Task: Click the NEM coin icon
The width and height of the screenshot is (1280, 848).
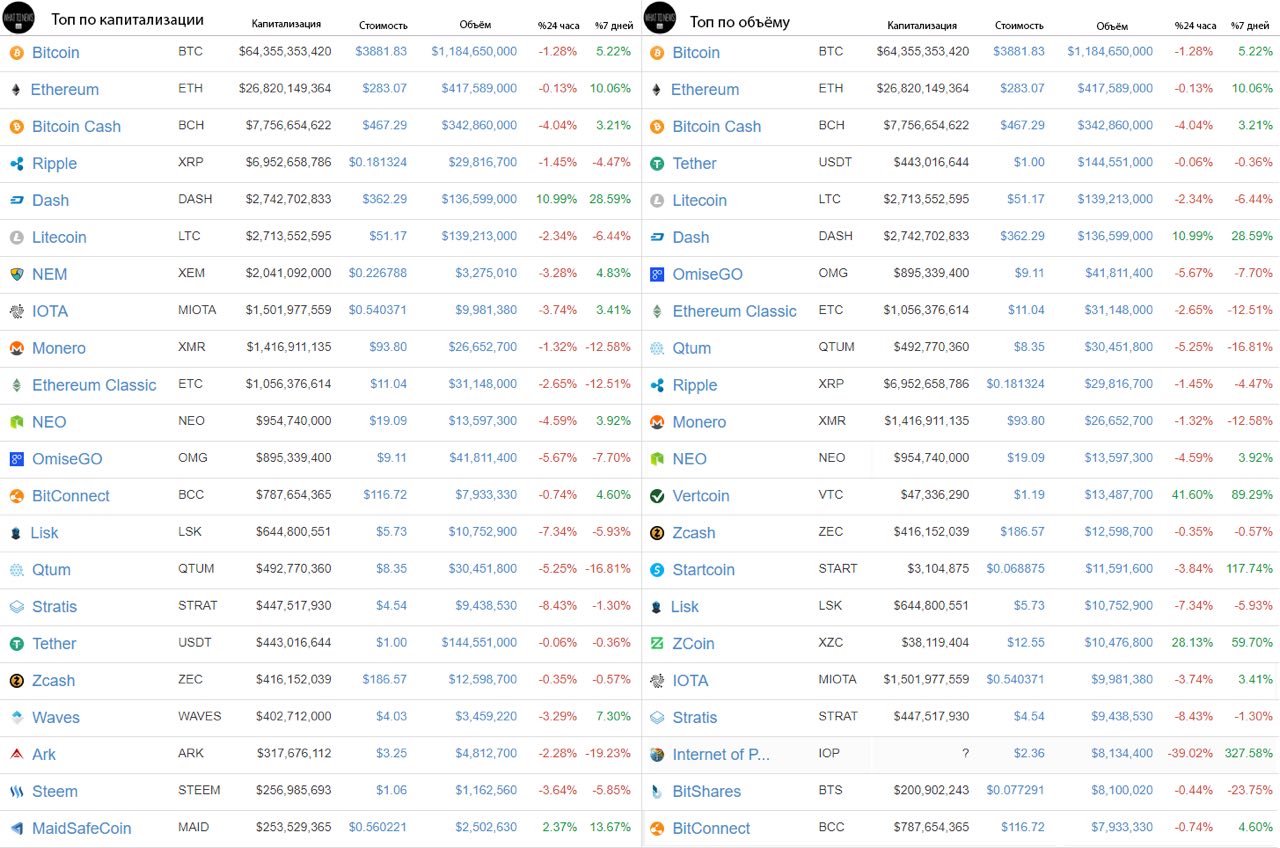Action: 16,274
